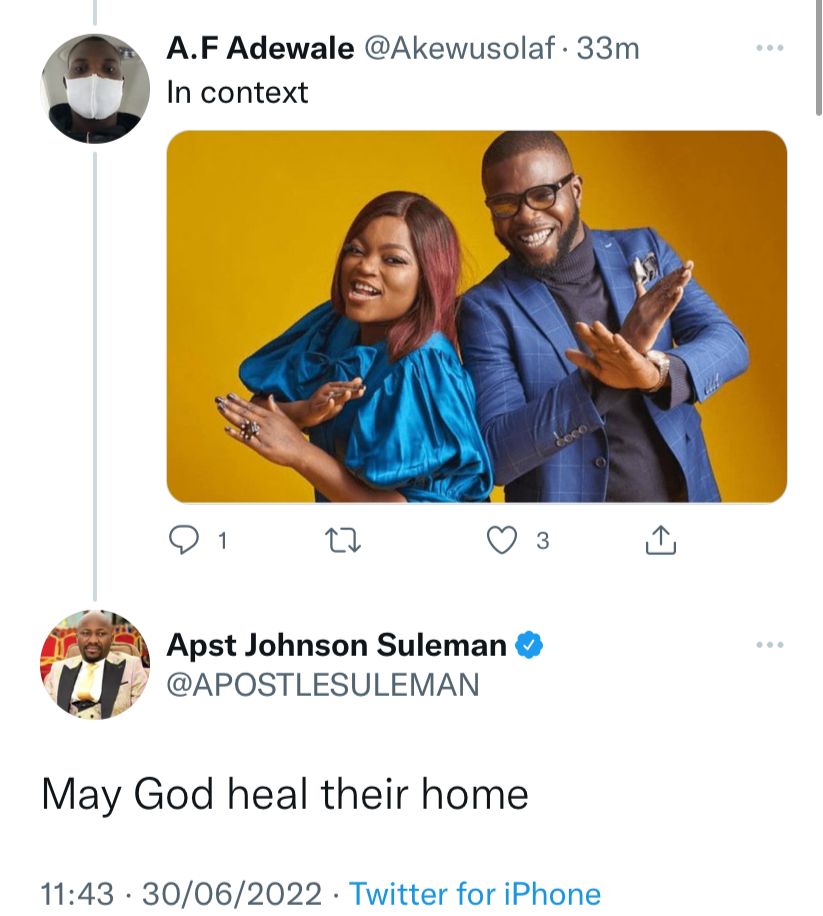Click the 'May God heal their home' text
823x916 pixels.
pyautogui.click(x=285, y=795)
